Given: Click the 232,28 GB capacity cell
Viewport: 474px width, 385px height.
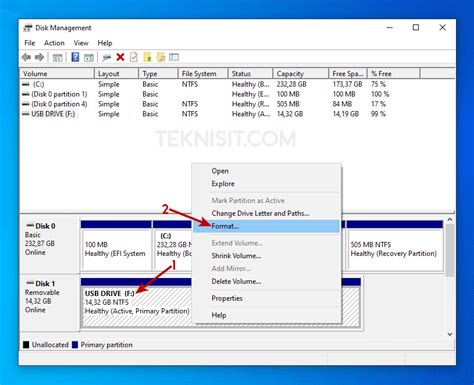Looking at the screenshot, I should click(x=291, y=84).
